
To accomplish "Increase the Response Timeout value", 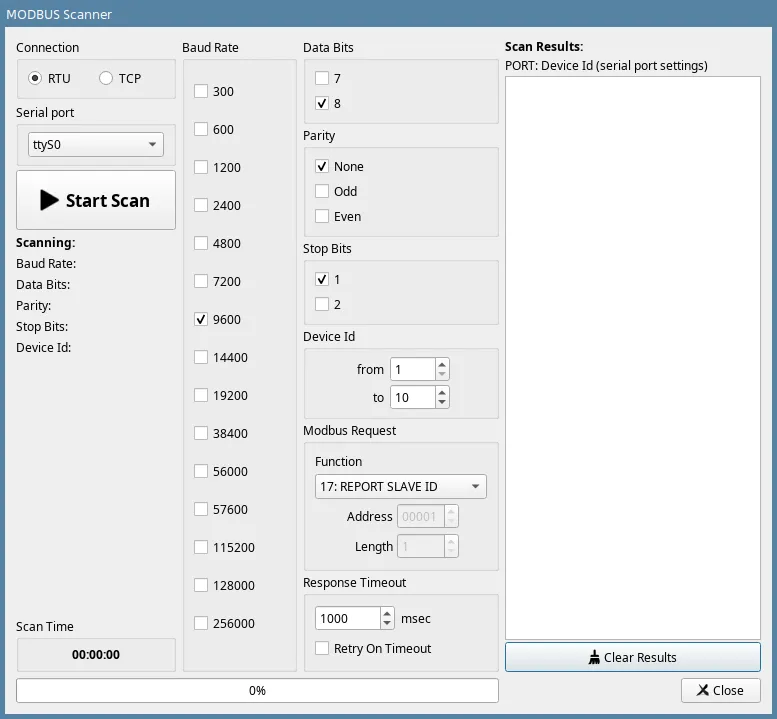I will [x=387, y=613].
